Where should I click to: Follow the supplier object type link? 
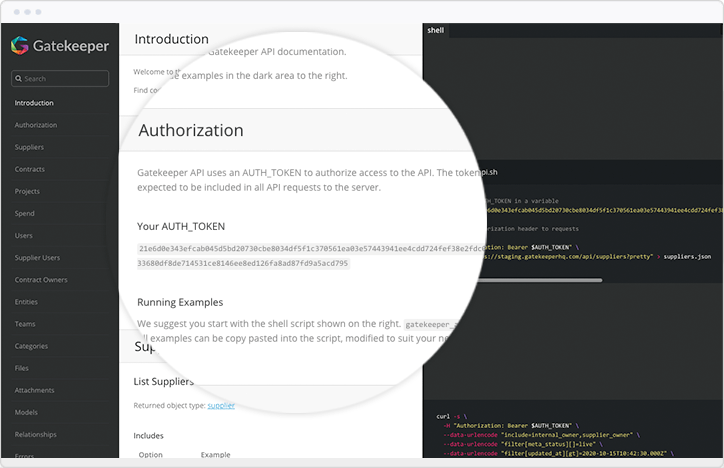(x=221, y=406)
